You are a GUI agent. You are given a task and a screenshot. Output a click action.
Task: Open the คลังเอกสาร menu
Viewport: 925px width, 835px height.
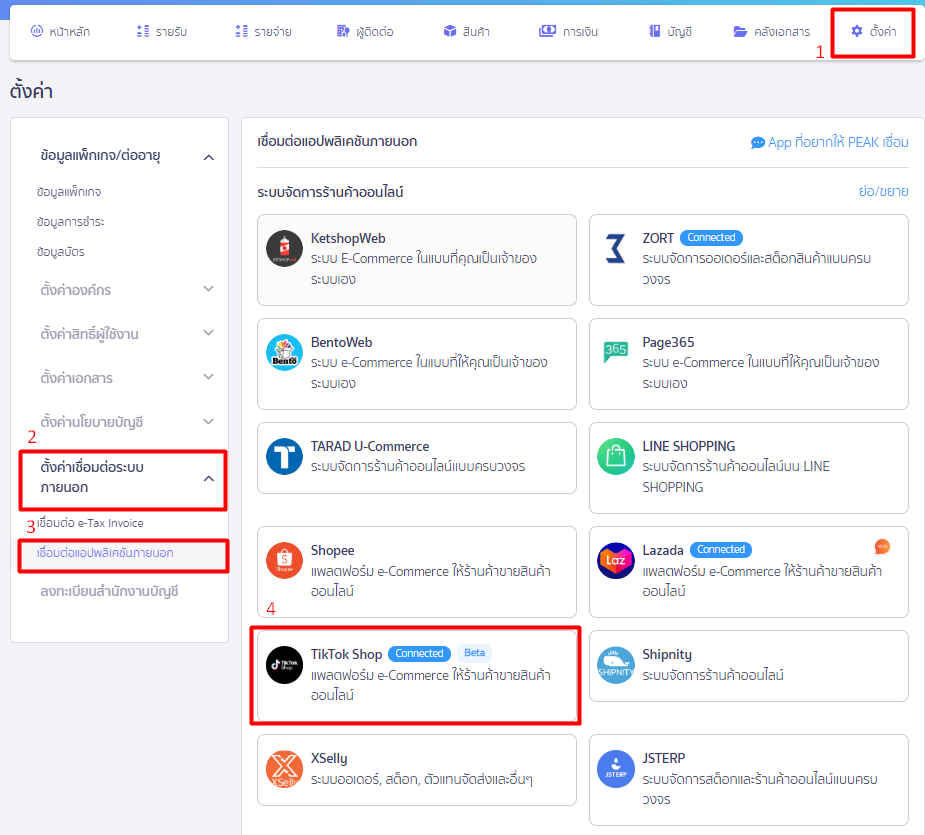click(772, 31)
